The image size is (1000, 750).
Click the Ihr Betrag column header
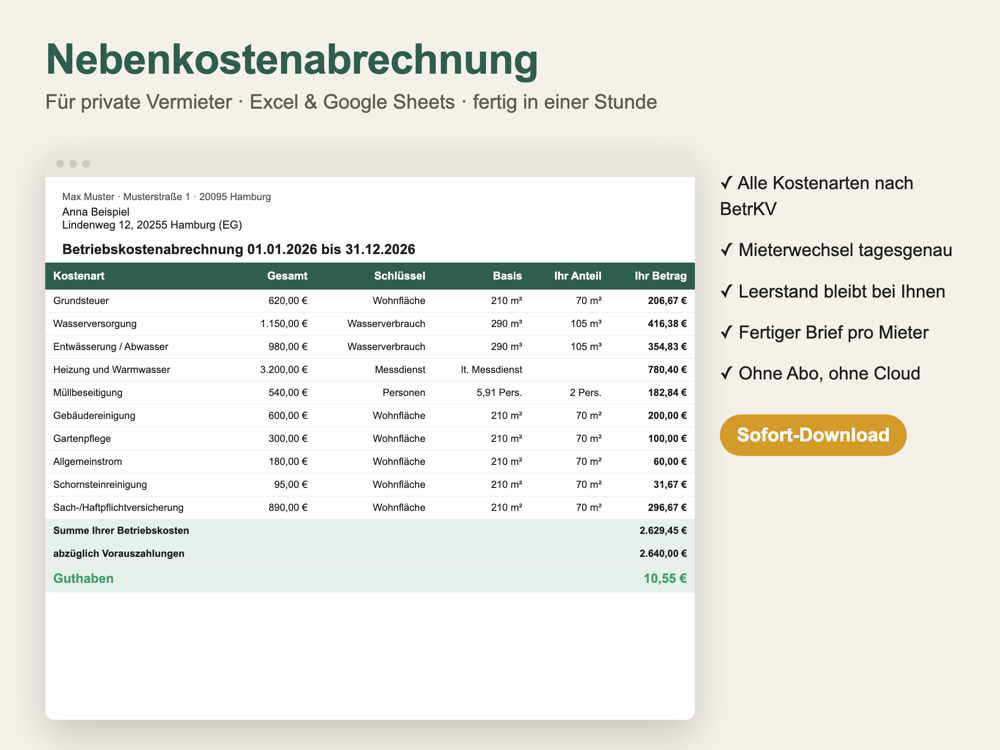pyautogui.click(x=660, y=276)
